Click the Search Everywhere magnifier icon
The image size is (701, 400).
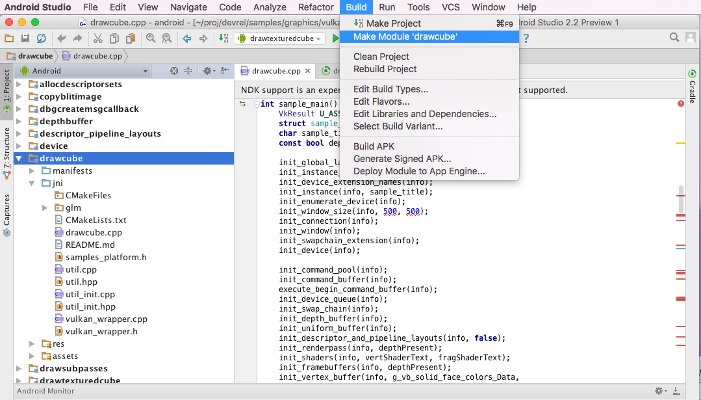674,38
